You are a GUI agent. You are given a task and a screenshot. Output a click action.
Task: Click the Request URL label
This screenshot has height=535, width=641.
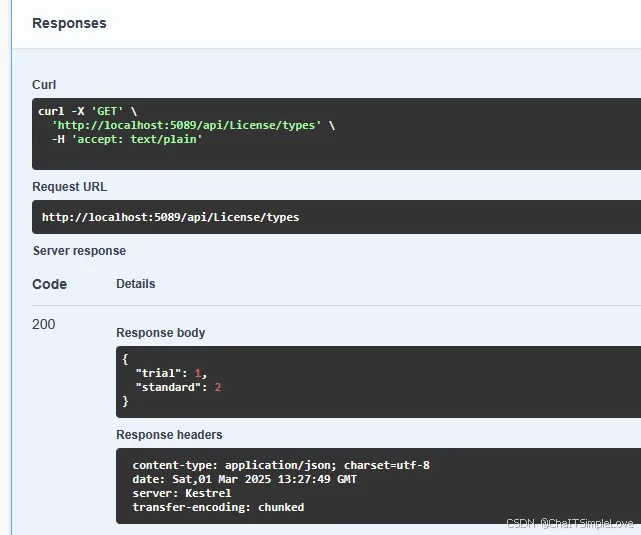tap(69, 187)
